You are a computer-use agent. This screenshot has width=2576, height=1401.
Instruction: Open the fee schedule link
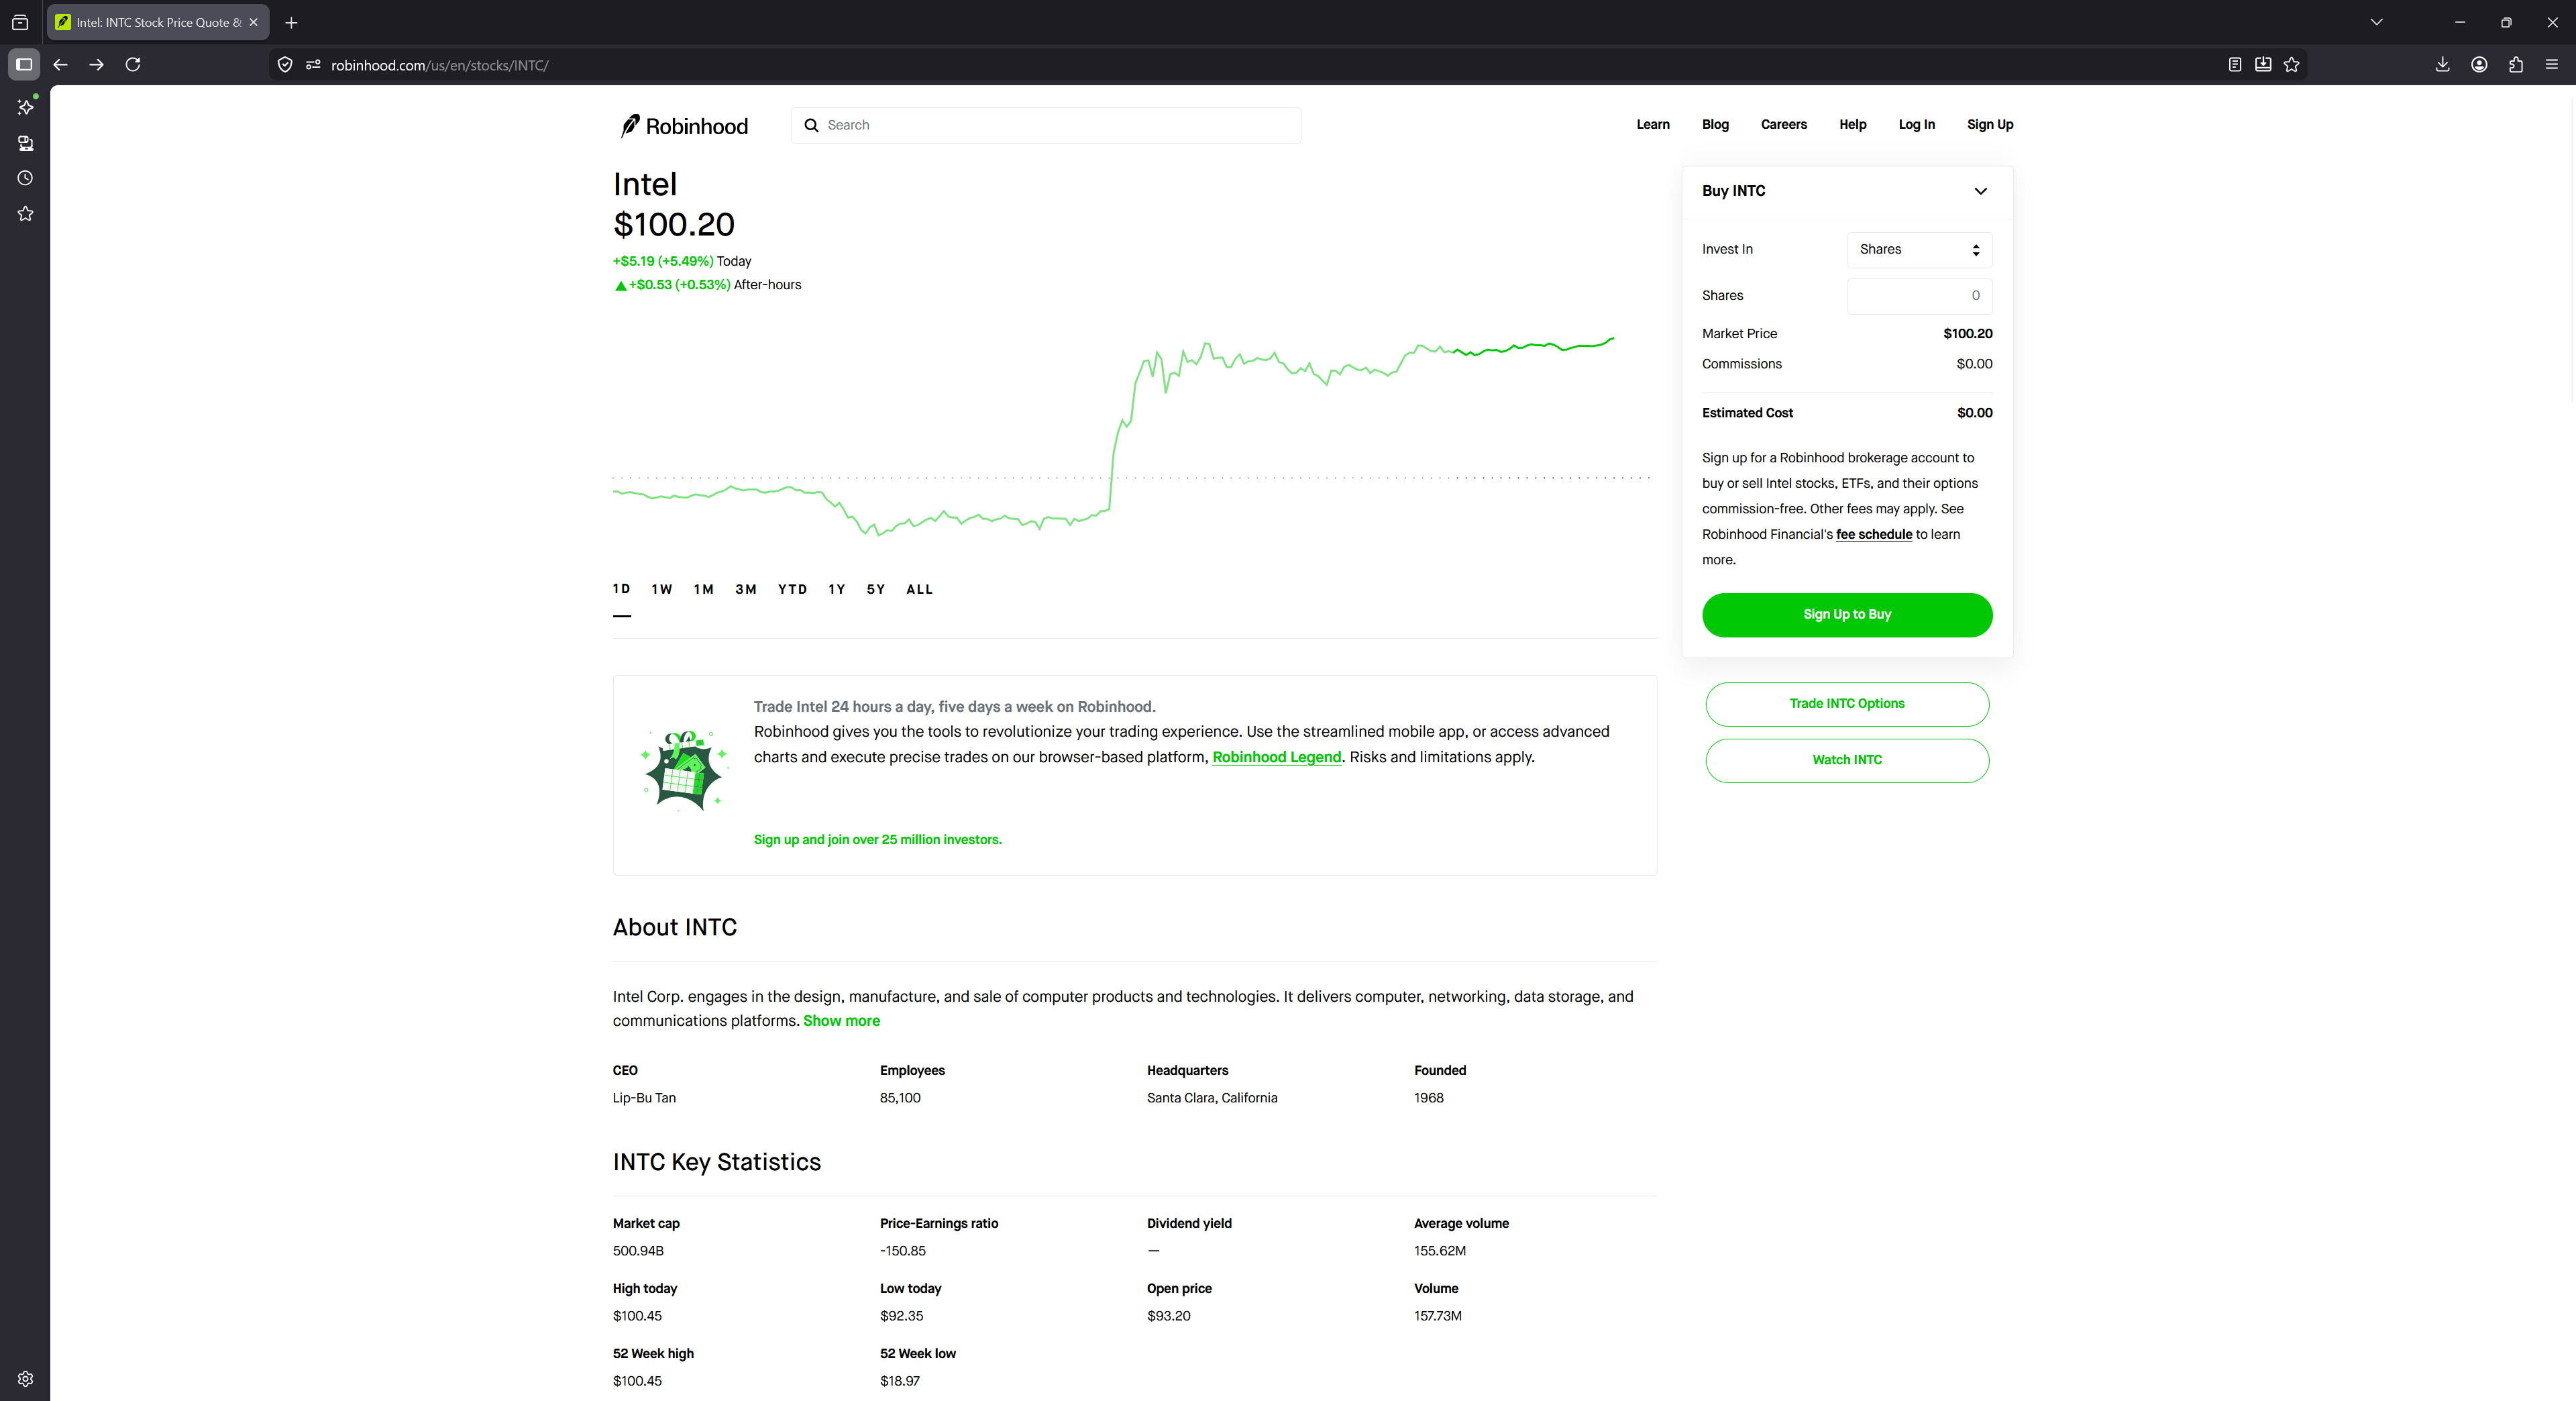pos(1874,535)
